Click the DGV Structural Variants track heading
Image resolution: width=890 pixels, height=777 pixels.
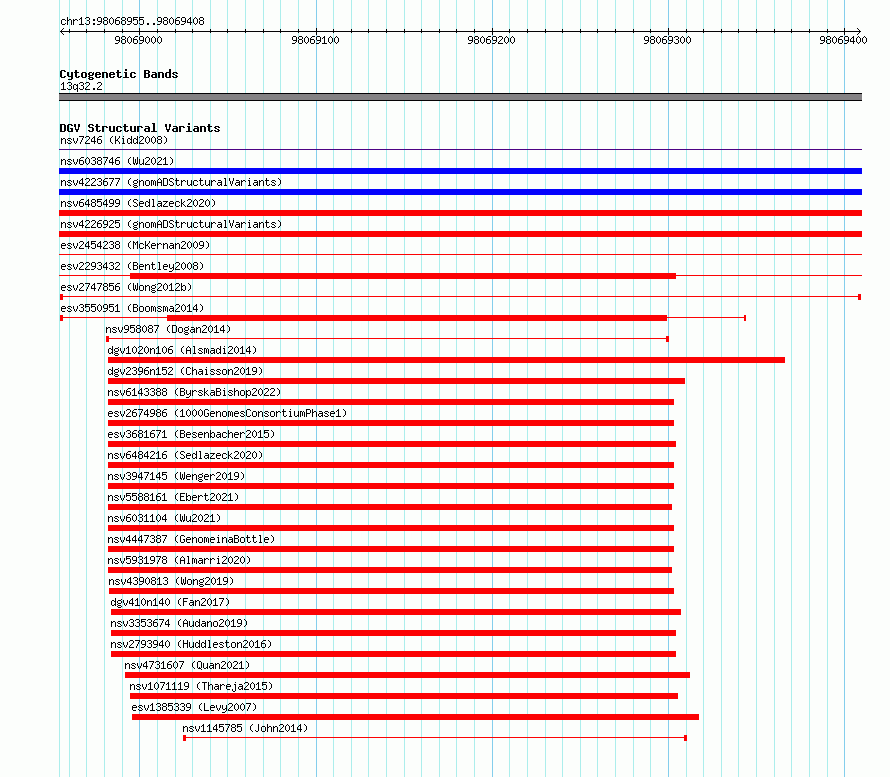tap(140, 128)
